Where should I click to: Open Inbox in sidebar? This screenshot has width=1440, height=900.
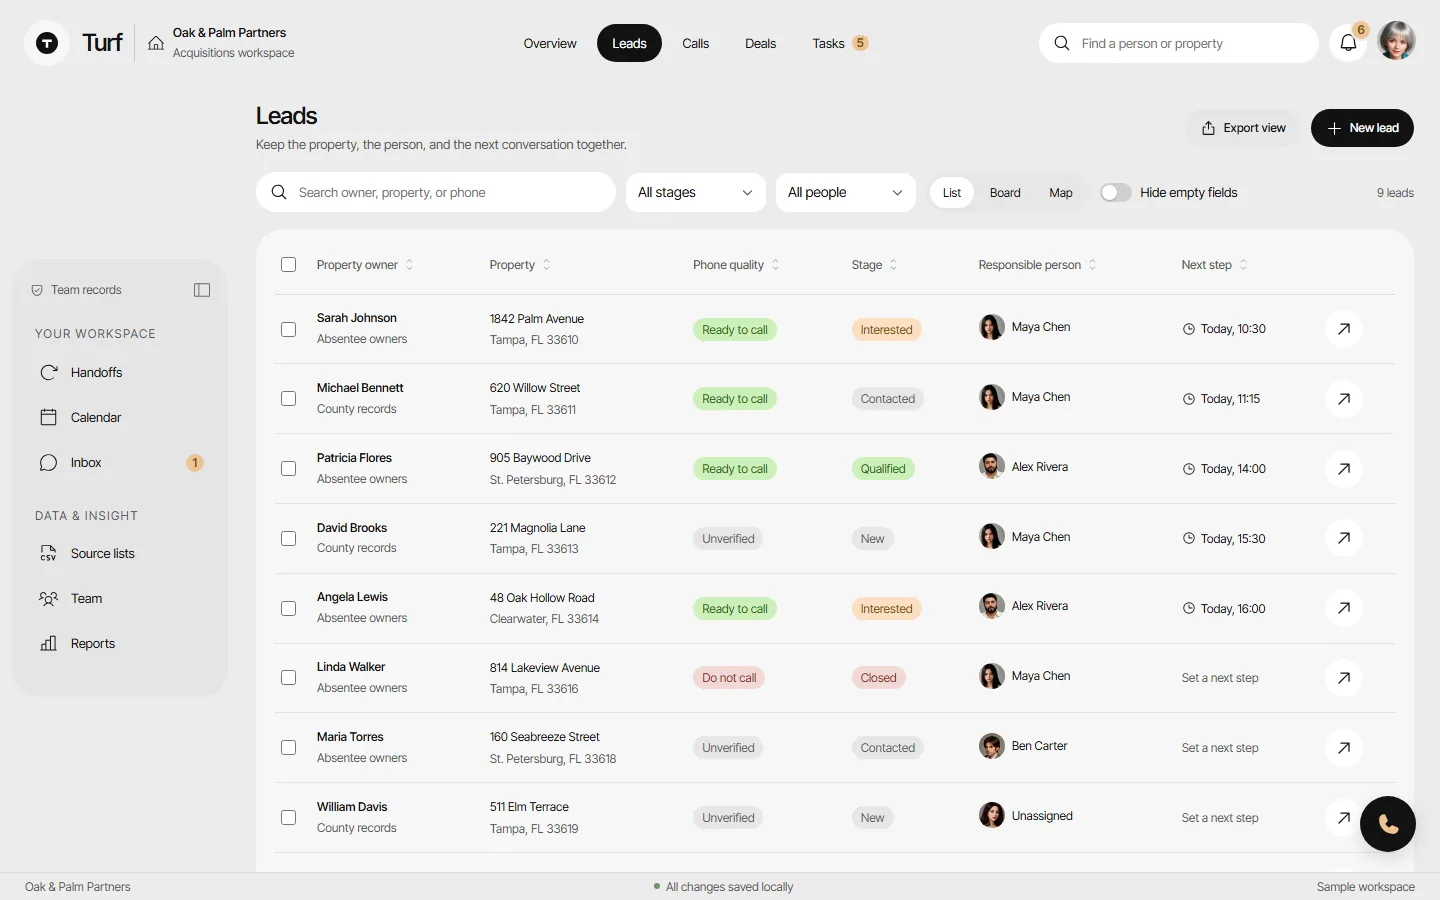(x=120, y=462)
